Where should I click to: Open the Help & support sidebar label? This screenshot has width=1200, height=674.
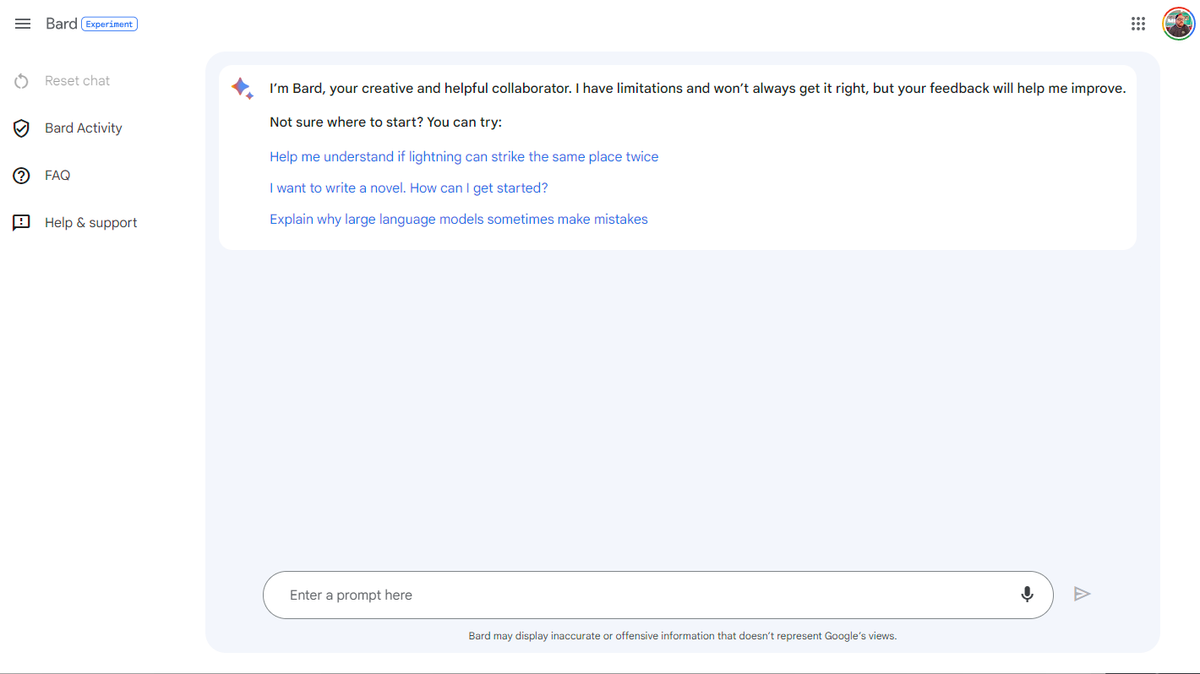[91, 222]
